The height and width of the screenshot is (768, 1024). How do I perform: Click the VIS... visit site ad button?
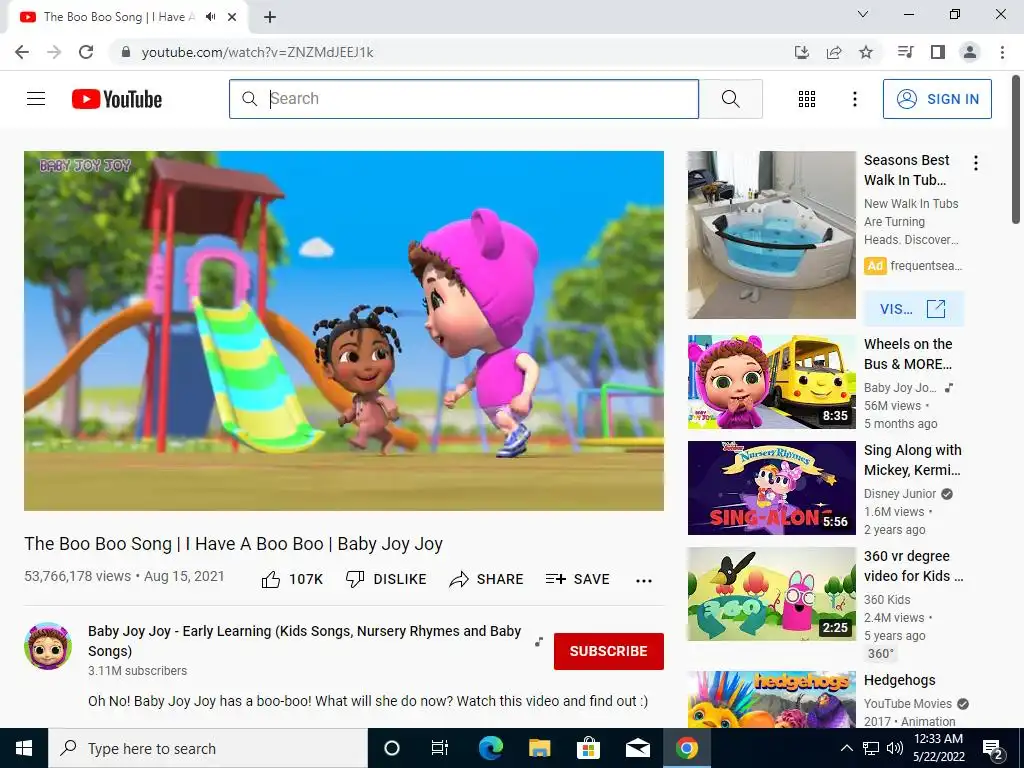[x=914, y=309]
